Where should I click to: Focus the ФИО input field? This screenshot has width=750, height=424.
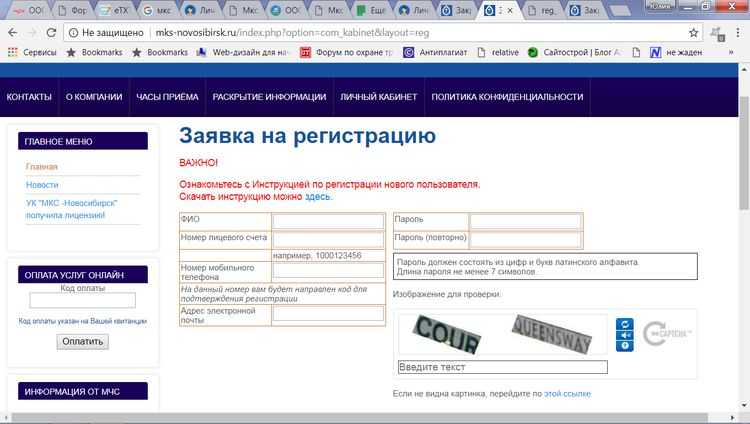pos(328,222)
